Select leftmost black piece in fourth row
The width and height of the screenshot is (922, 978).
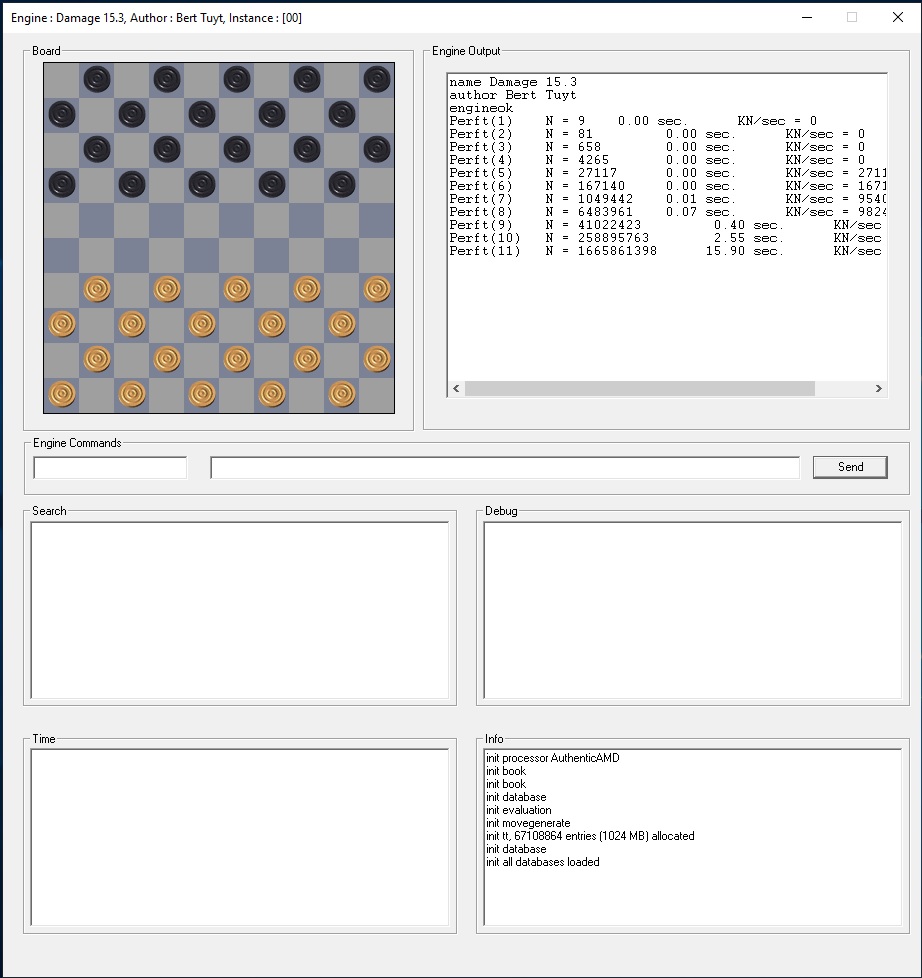[x=62, y=184]
